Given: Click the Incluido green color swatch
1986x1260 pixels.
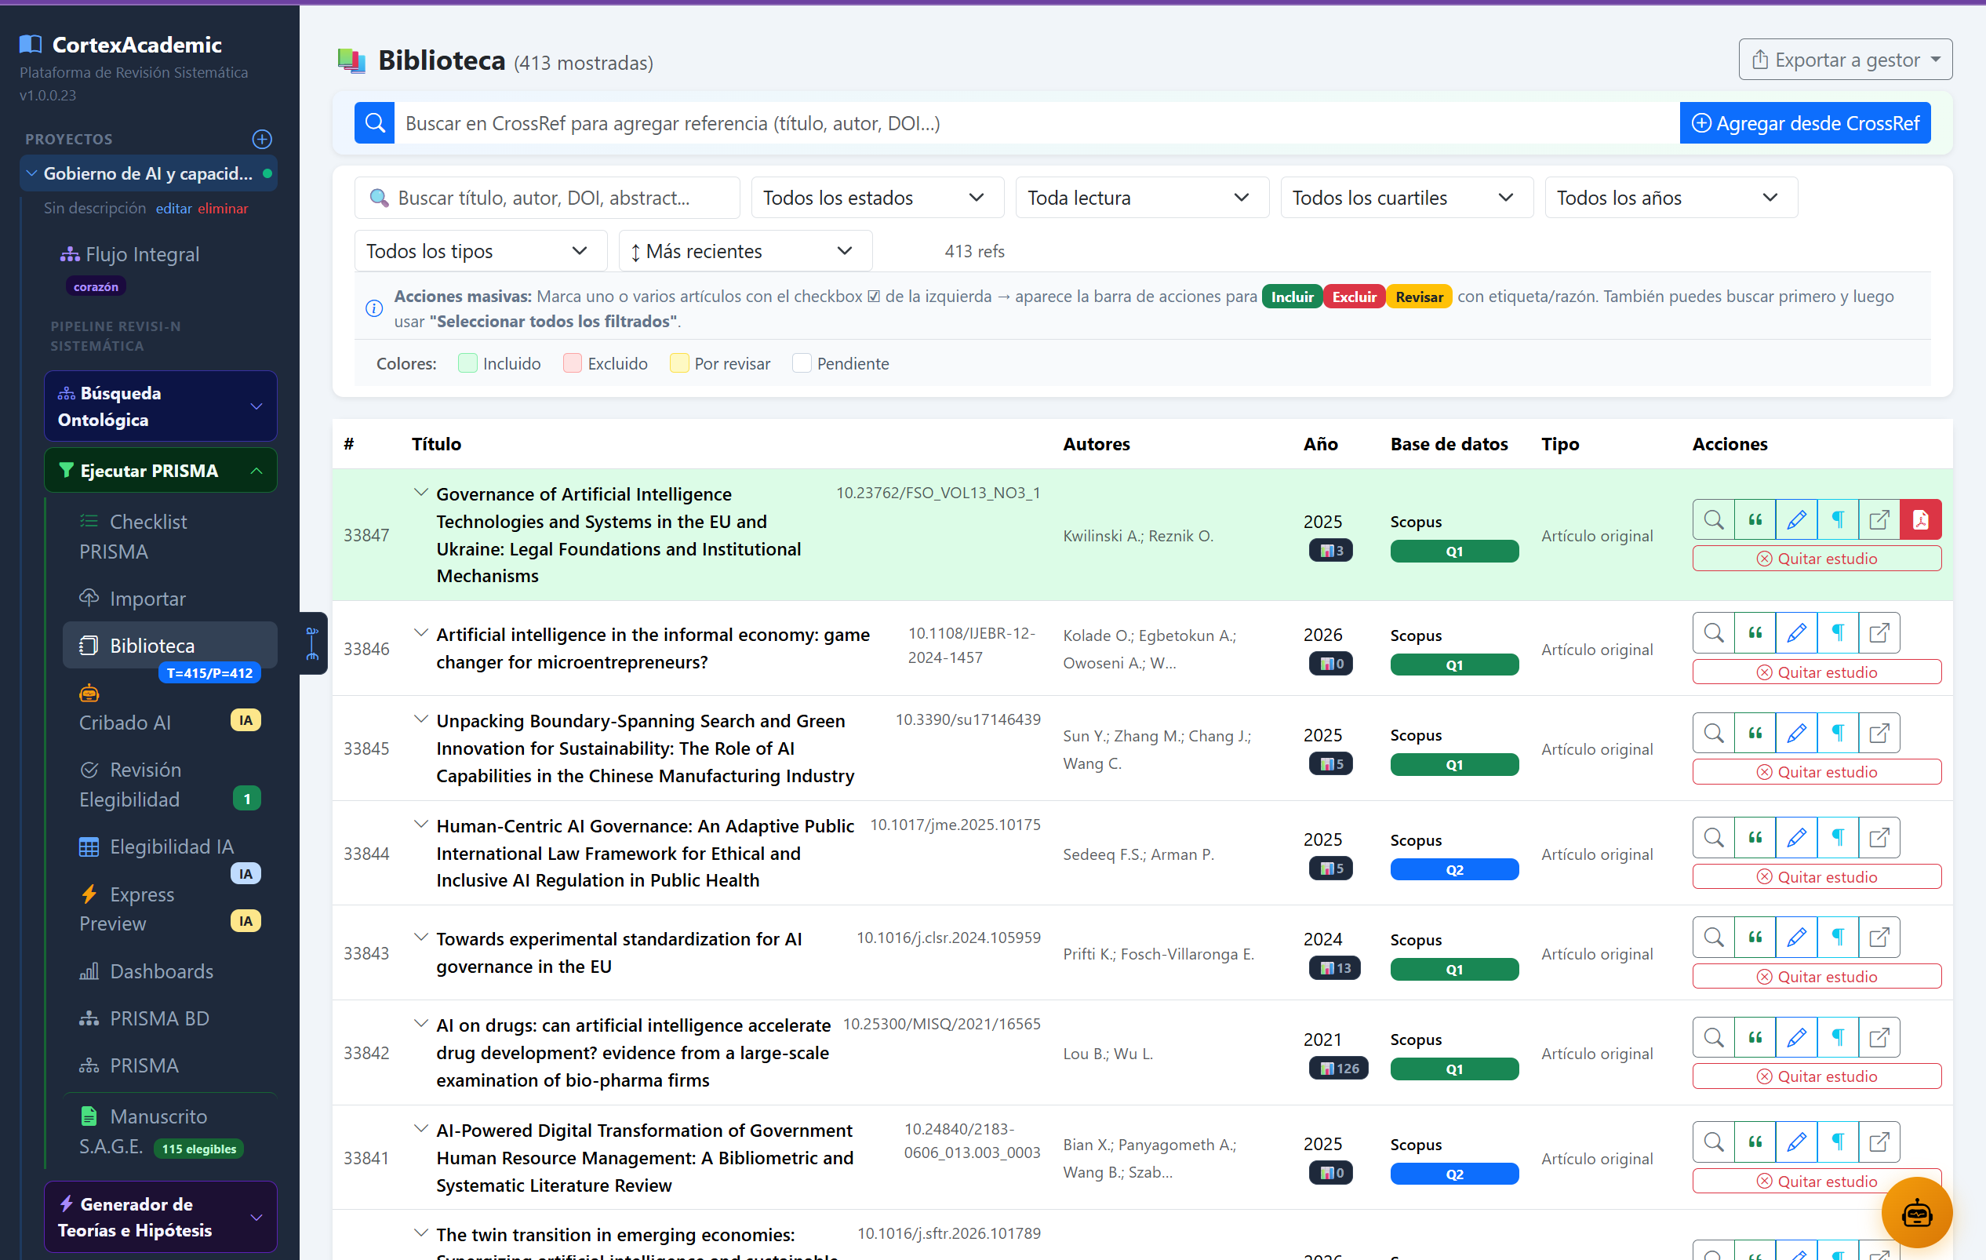Looking at the screenshot, I should coord(467,363).
